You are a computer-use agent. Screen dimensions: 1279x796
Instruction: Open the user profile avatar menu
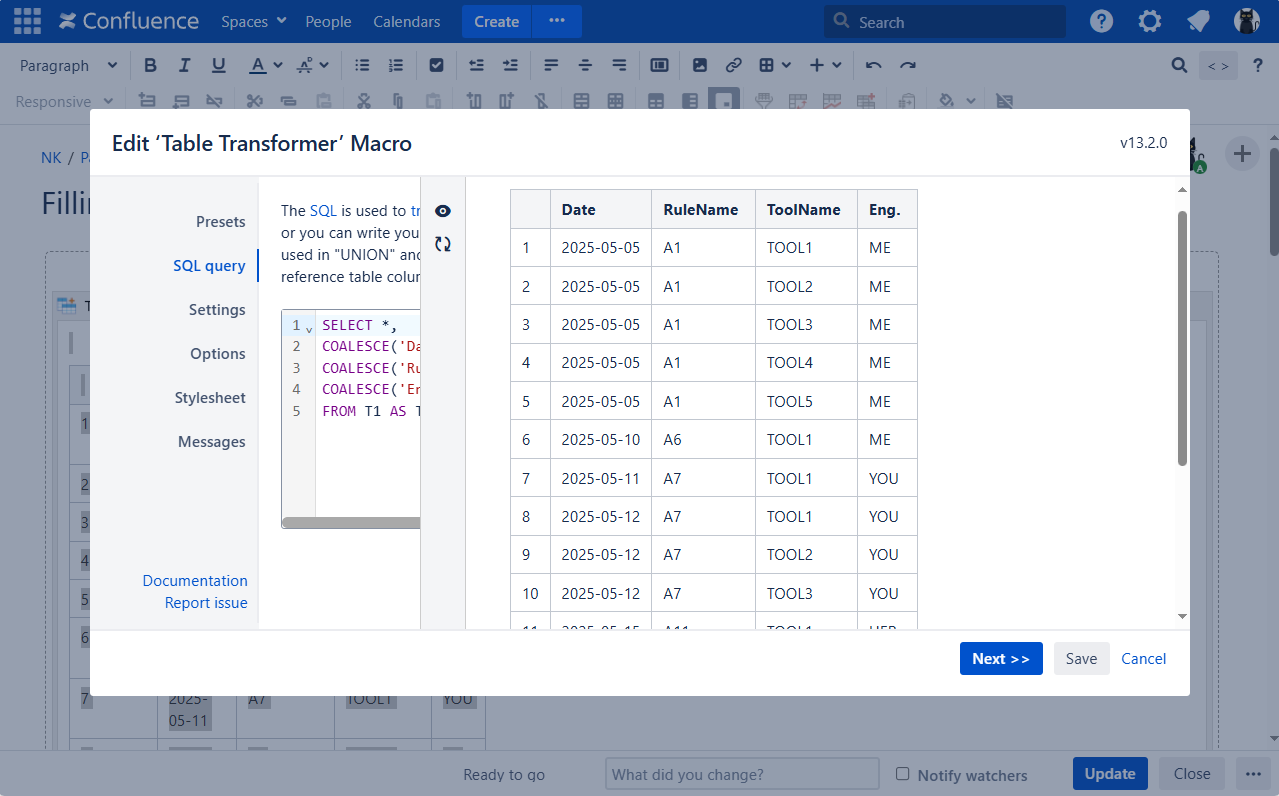point(1246,21)
